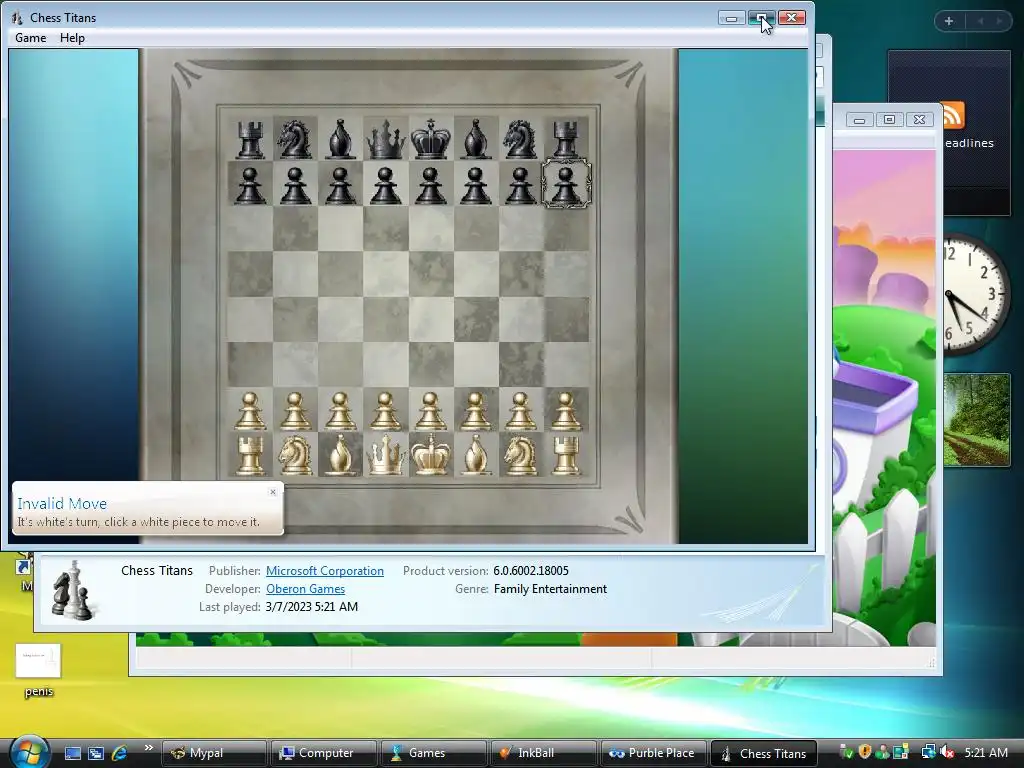The height and width of the screenshot is (768, 1024).
Task: Choose the white bishop on f1
Action: 475,455
